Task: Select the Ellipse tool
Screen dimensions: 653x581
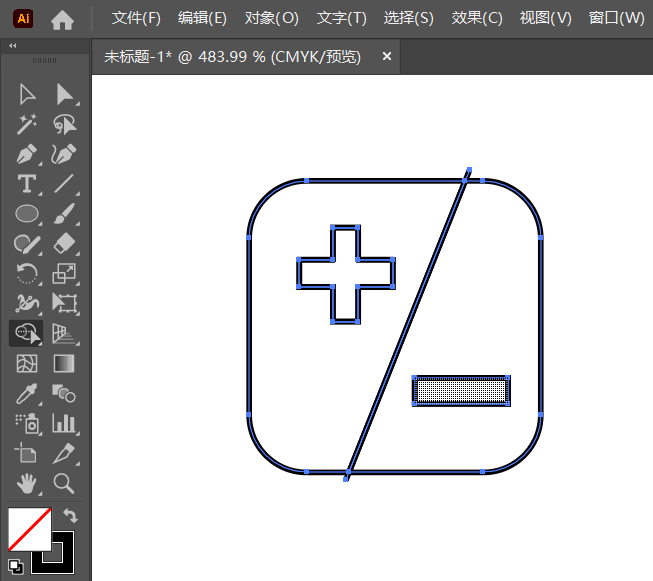Action: pyautogui.click(x=27, y=214)
